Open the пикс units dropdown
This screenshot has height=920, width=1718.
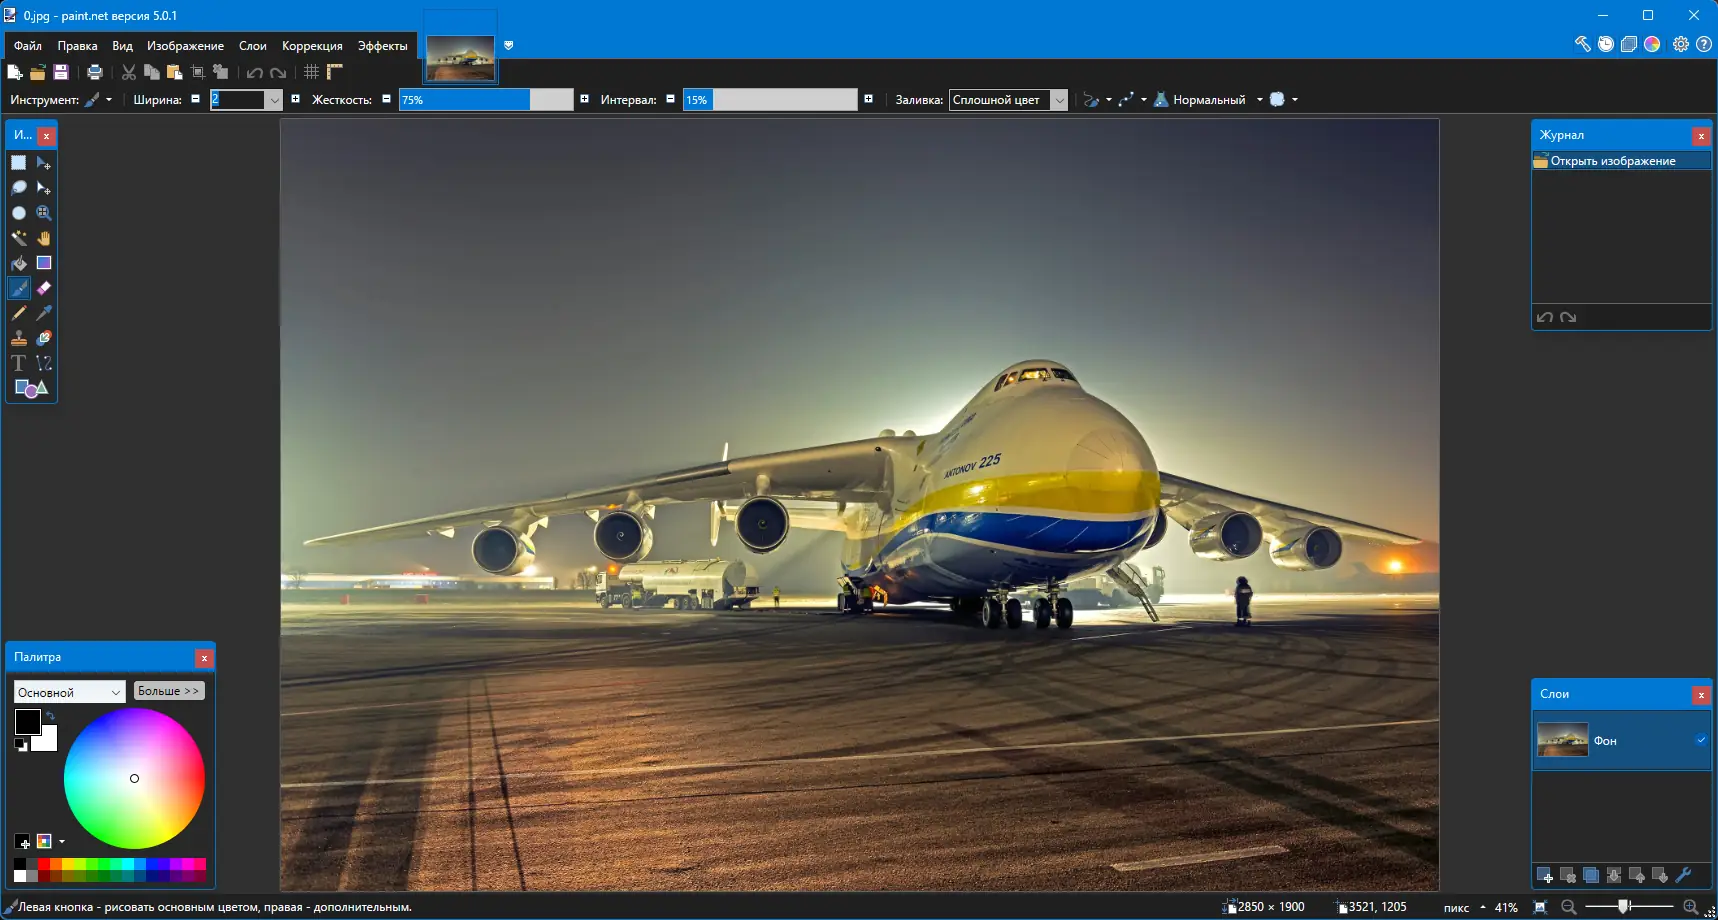(x=1464, y=907)
